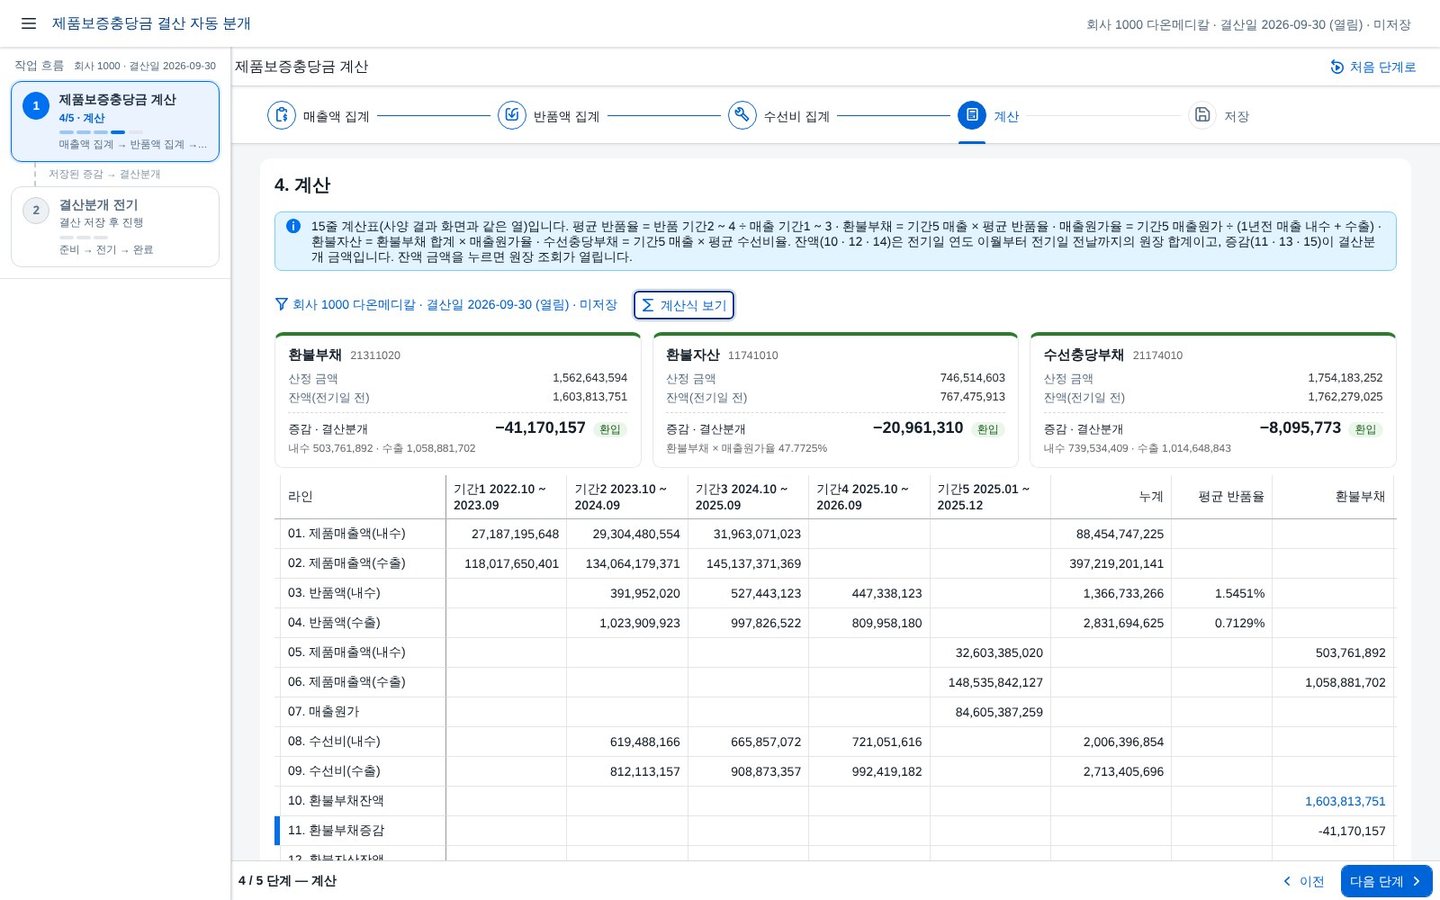Click the 저장 disk step icon

(x=1202, y=115)
